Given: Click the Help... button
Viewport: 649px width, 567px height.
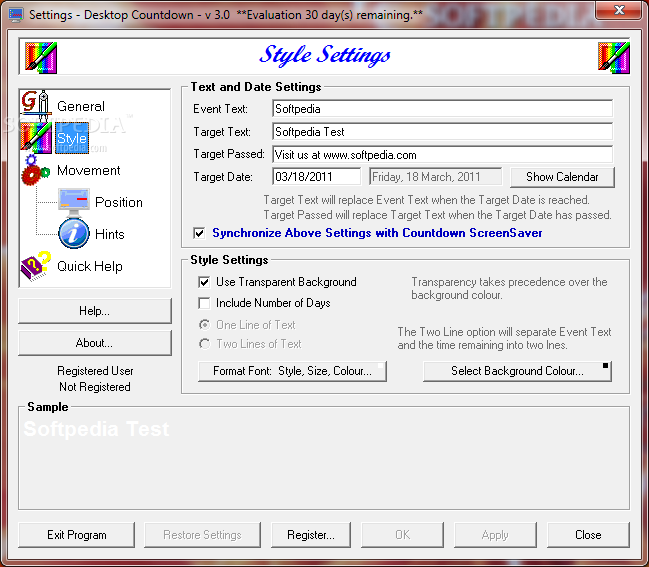Looking at the screenshot, I should point(95,311).
